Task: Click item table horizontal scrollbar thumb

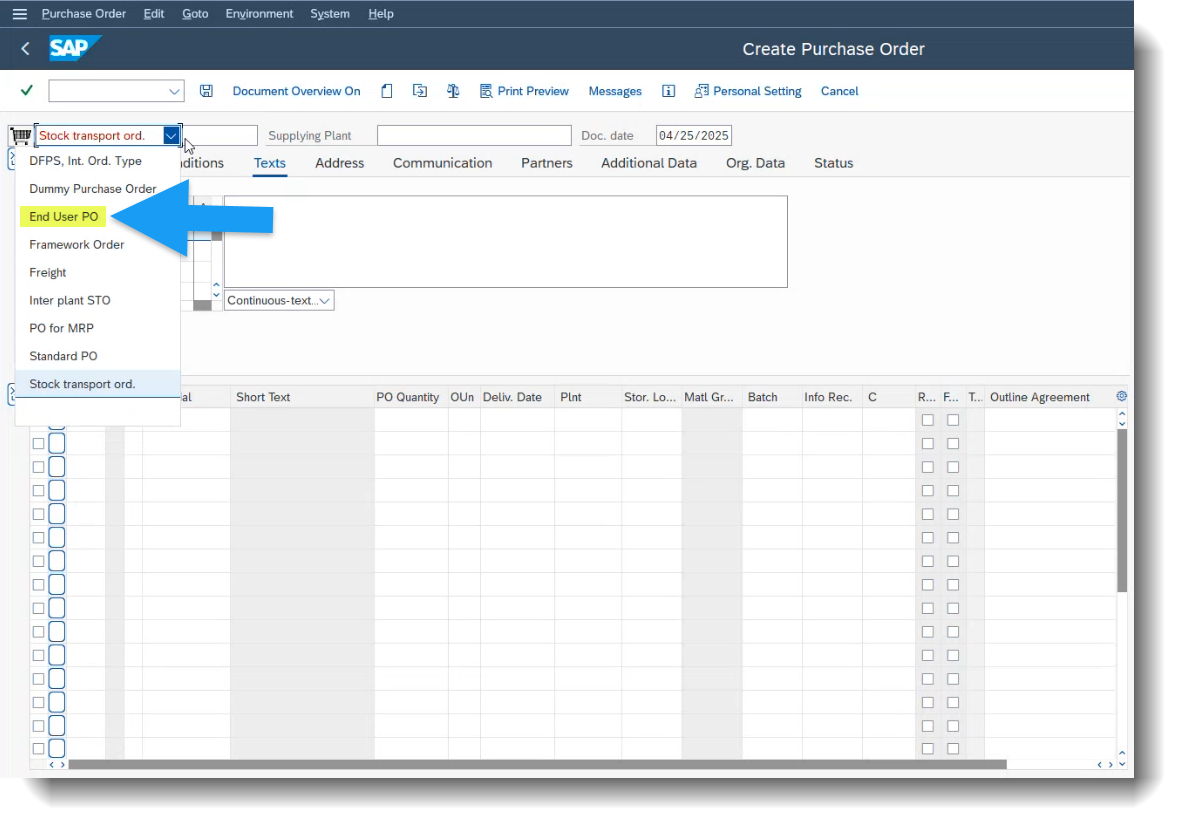Action: pyautogui.click(x=537, y=765)
